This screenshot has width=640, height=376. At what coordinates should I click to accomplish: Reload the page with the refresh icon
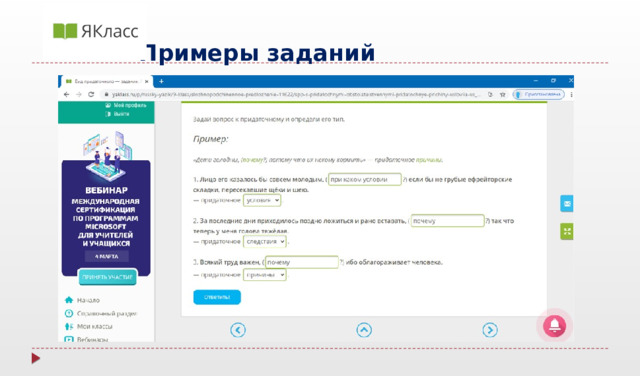pyautogui.click(x=91, y=94)
